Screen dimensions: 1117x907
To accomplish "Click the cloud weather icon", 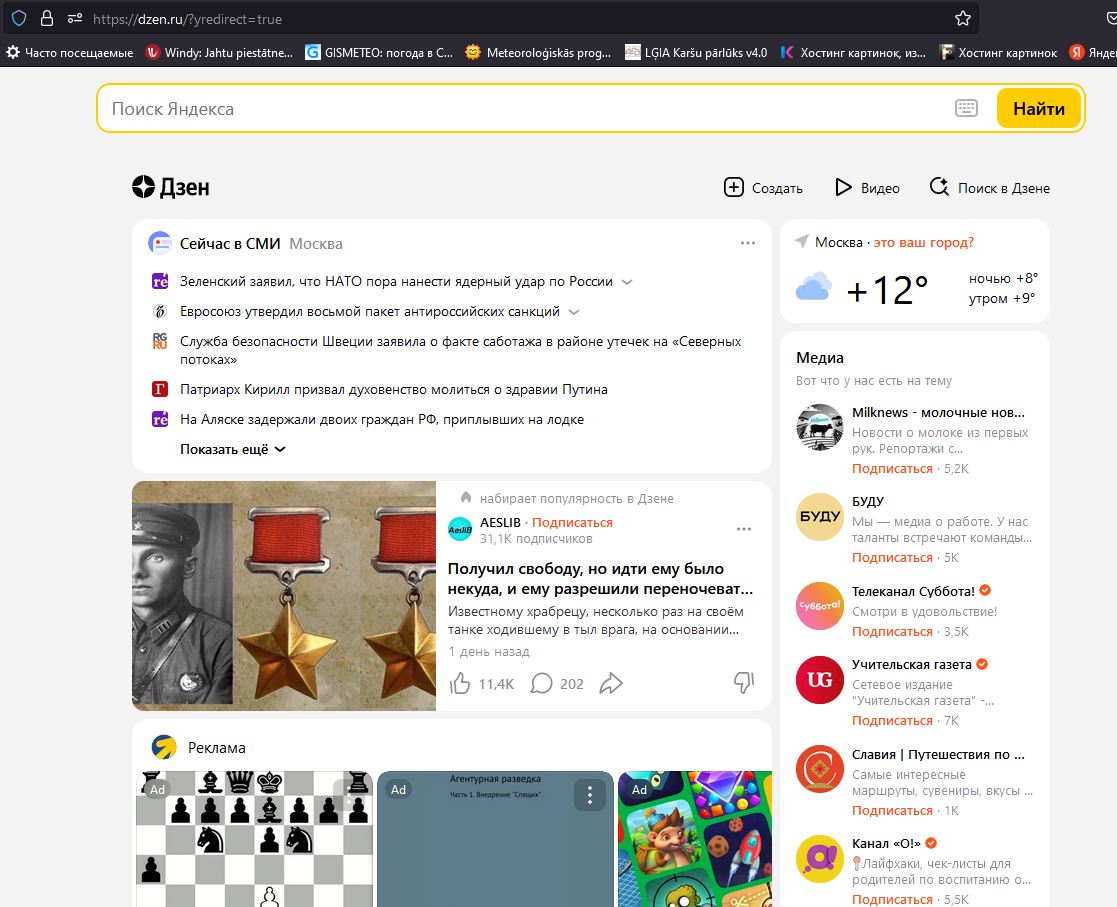I will point(814,286).
